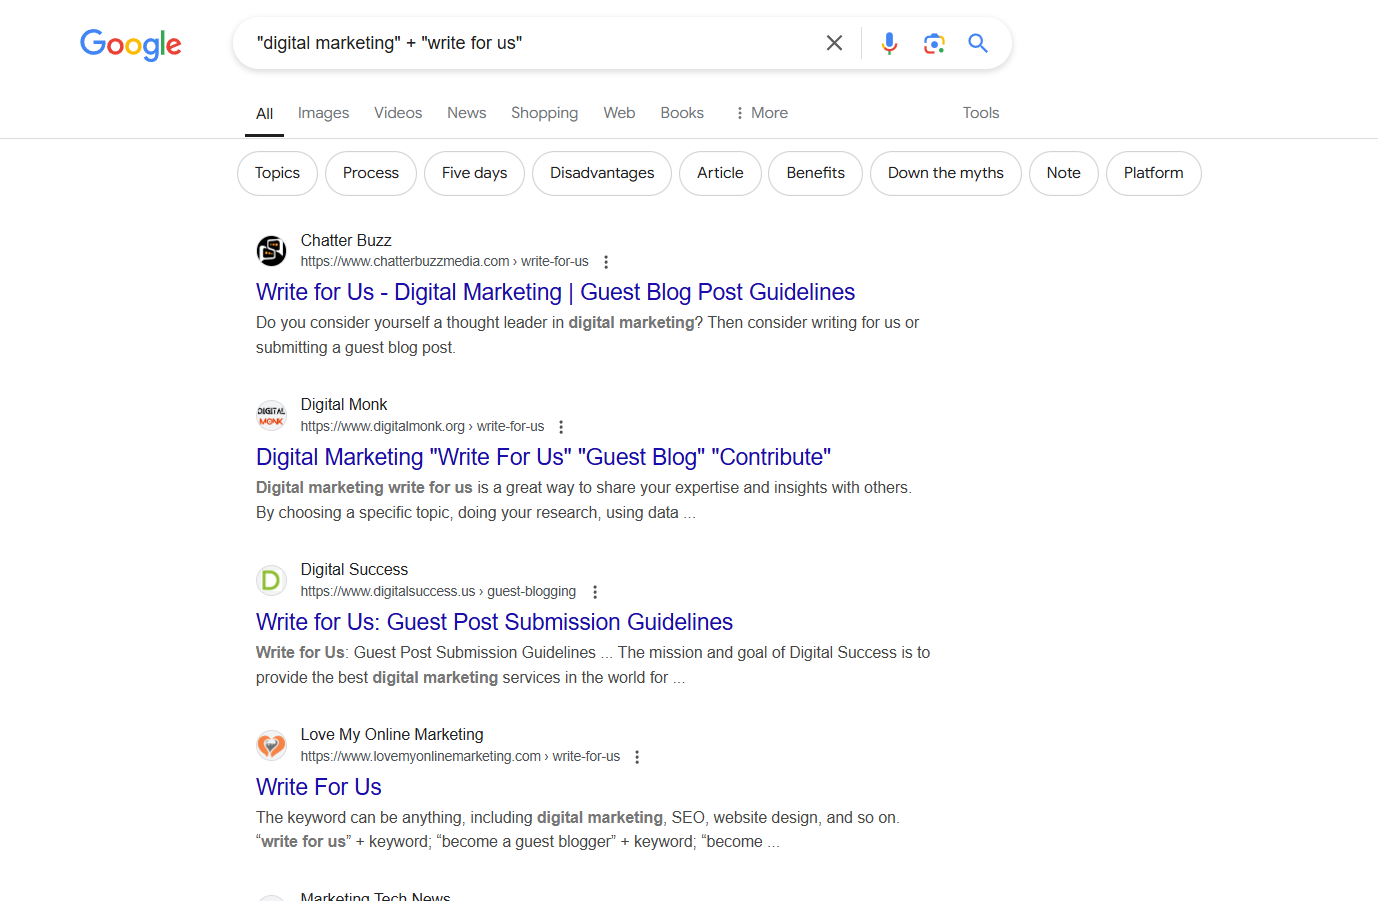Select the Down the myths chip
The image size is (1378, 901).
pos(945,173)
